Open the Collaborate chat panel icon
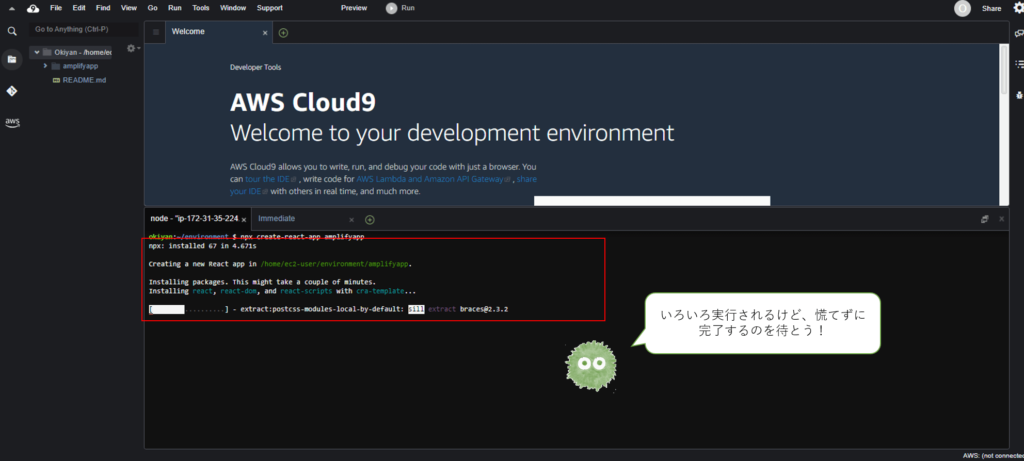 (x=1018, y=33)
